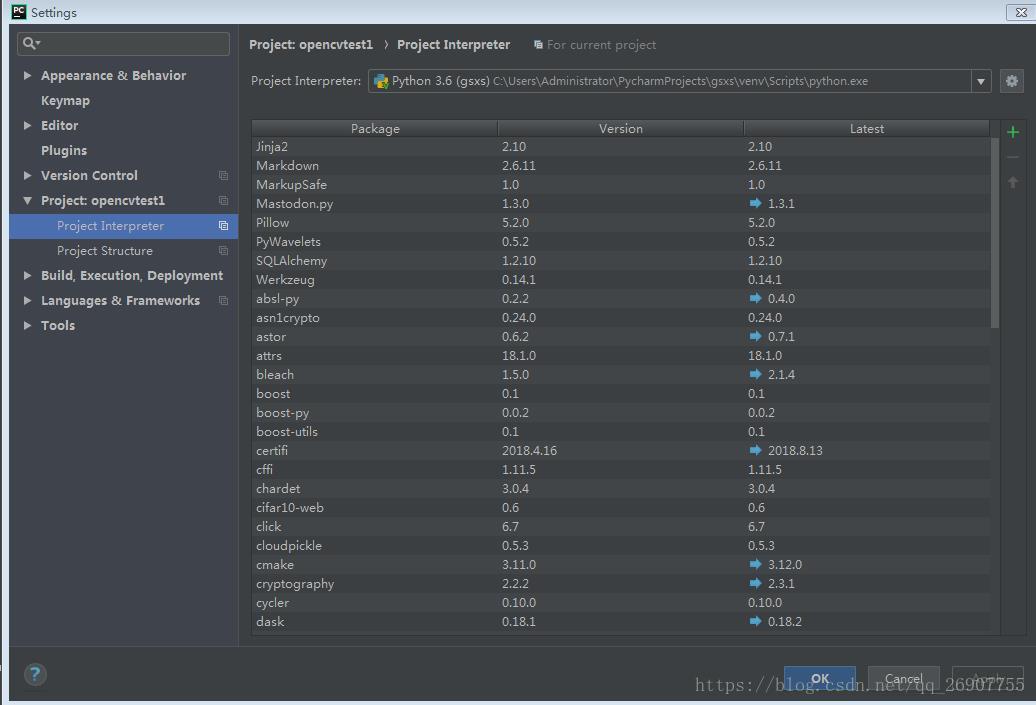Viewport: 1036px width, 705px height.
Task: Select the SQLAlchemy package row
Action: (620, 260)
